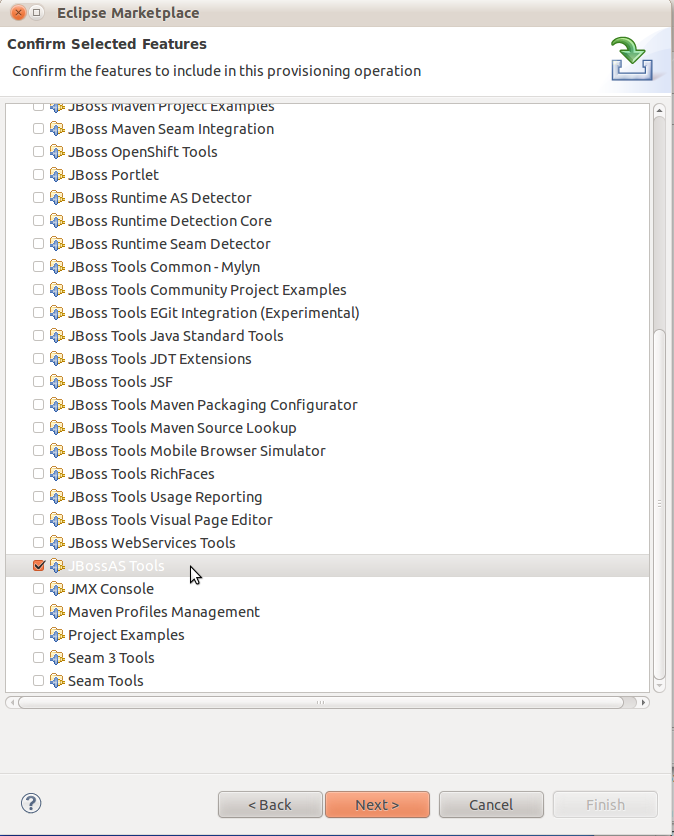Screen dimensions: 674x836
Task: Tick the Seam 3 Tools checkbox
Action: (39, 658)
